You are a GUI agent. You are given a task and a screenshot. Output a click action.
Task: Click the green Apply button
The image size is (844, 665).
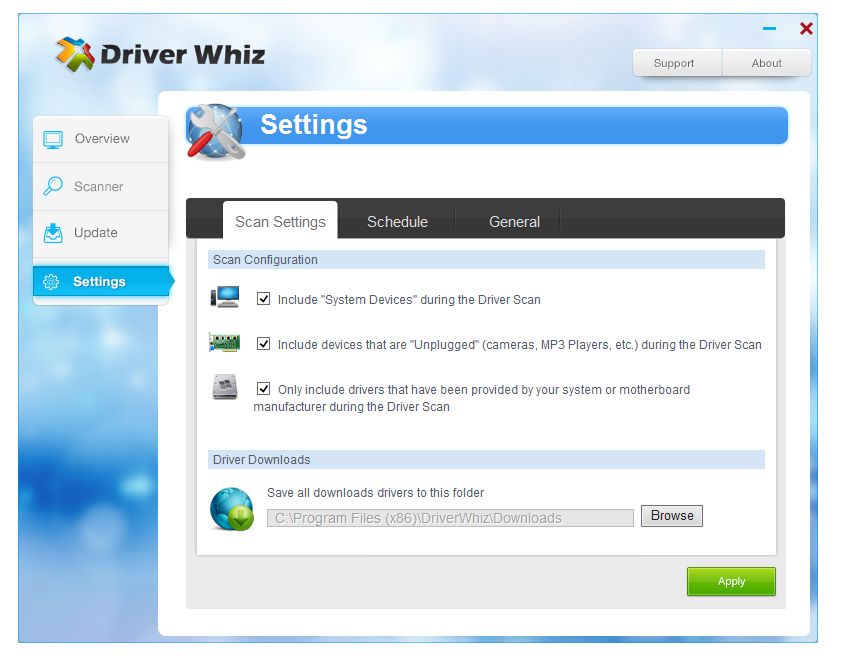731,582
